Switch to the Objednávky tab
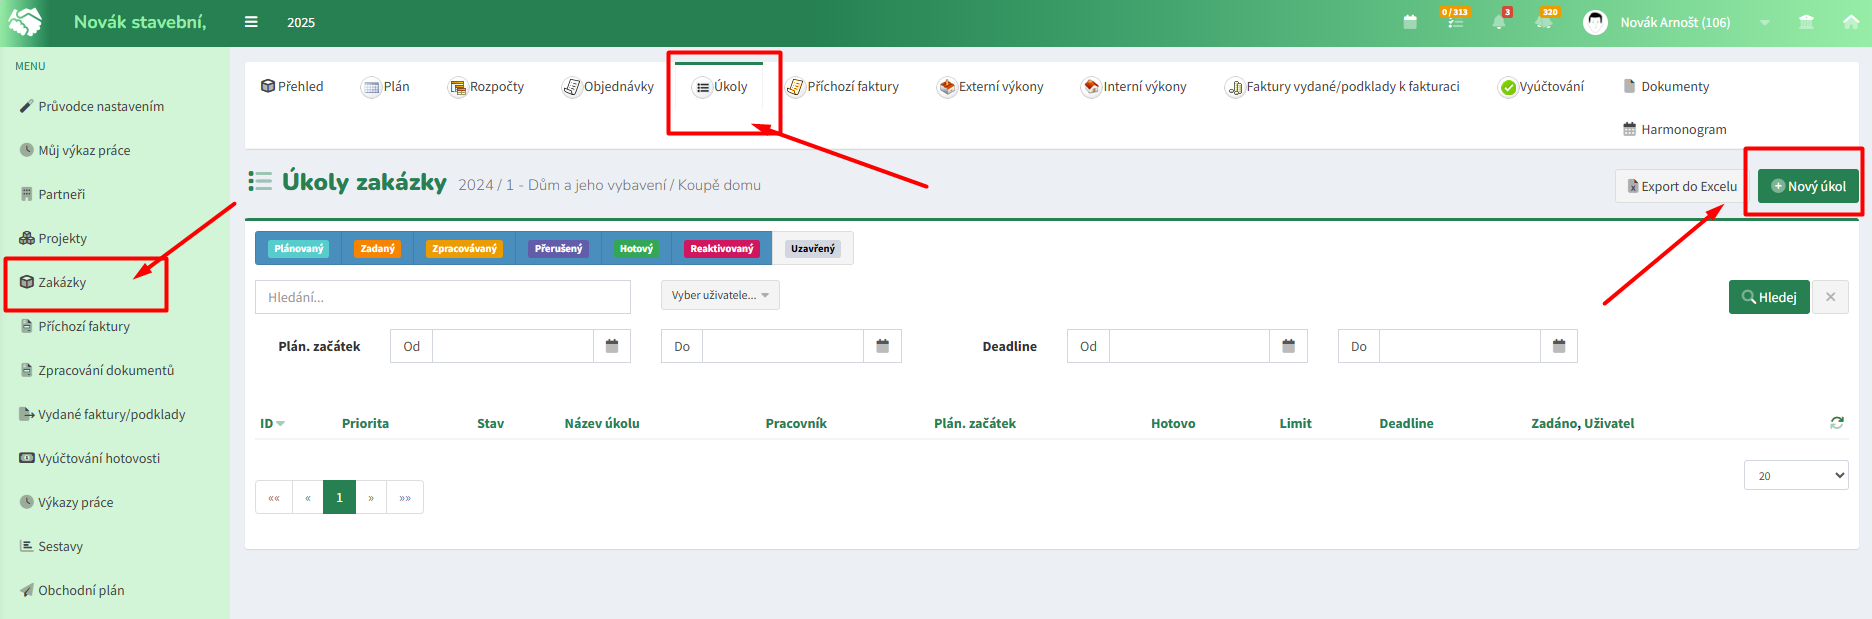The width and height of the screenshot is (1872, 619). pos(608,87)
